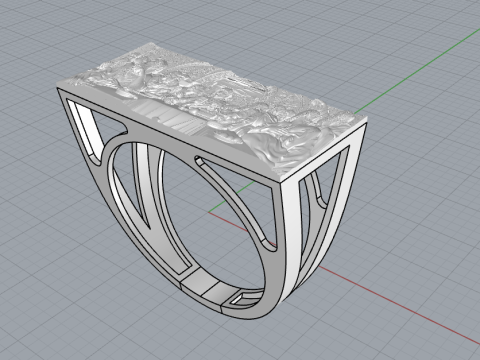Click the ring's flat white front side strut
480x360 pixels.
(291, 240)
